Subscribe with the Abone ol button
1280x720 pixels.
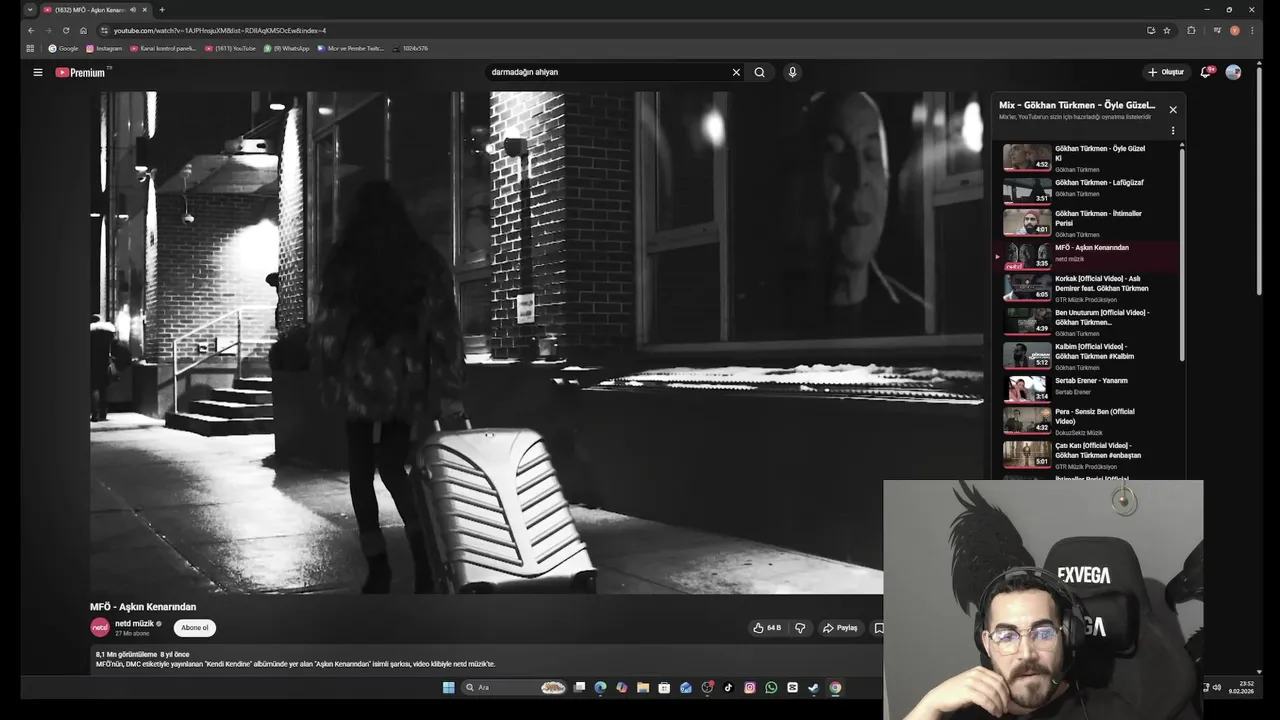point(195,628)
